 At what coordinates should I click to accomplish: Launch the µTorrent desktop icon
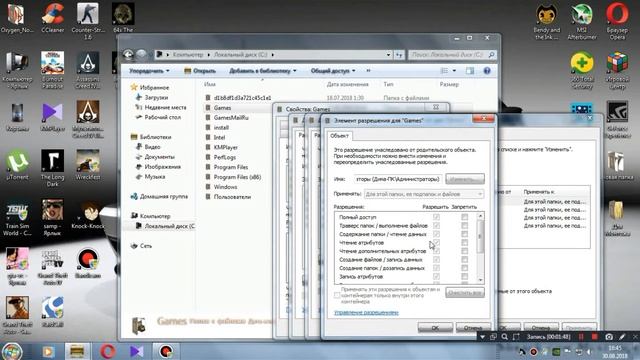point(17,165)
